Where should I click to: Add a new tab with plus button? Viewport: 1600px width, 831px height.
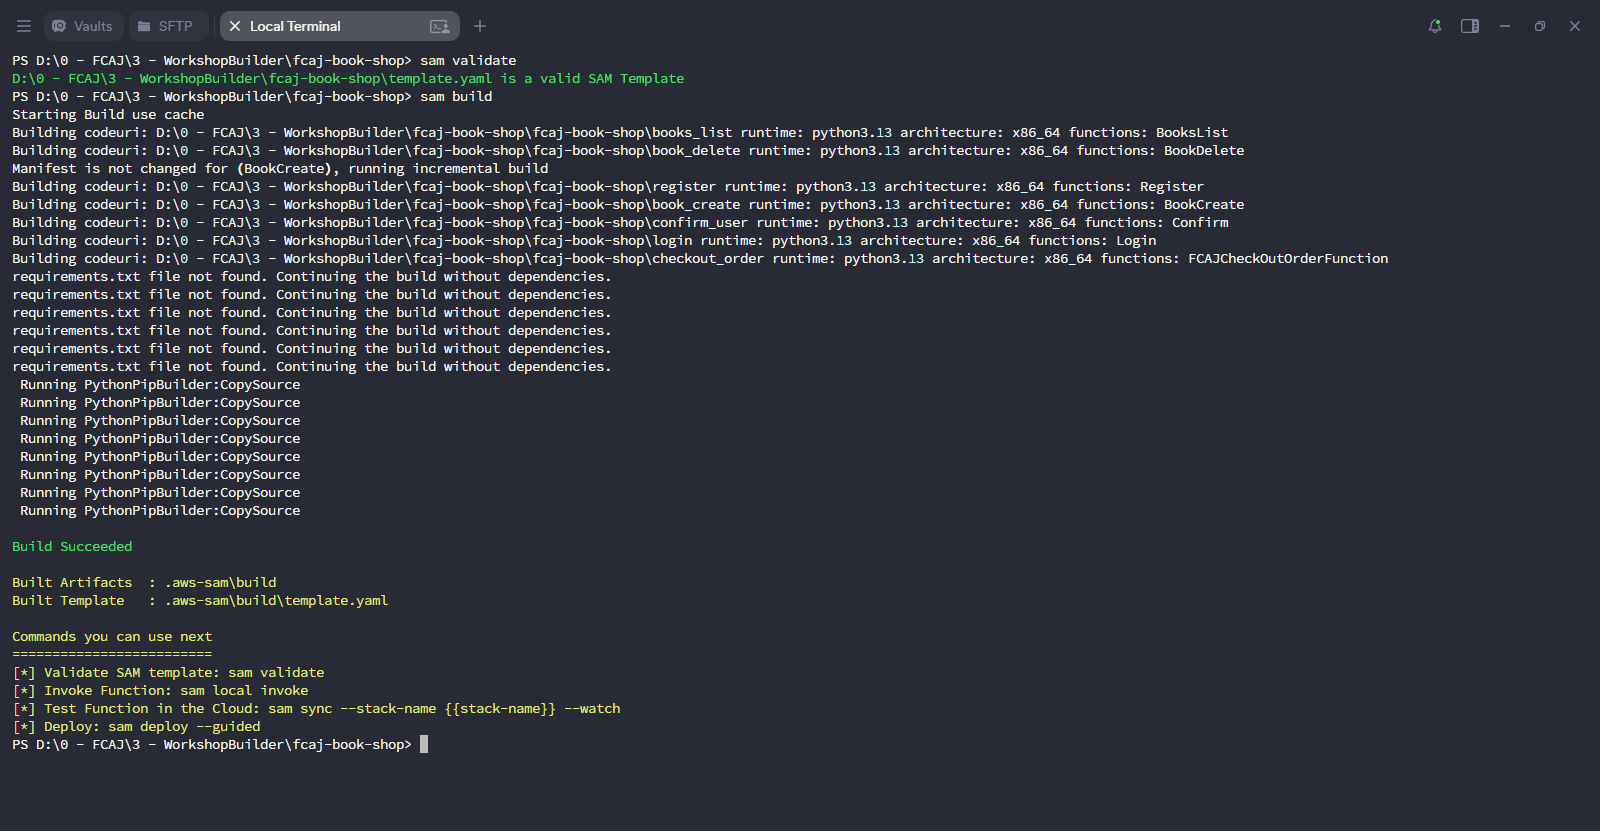(480, 26)
